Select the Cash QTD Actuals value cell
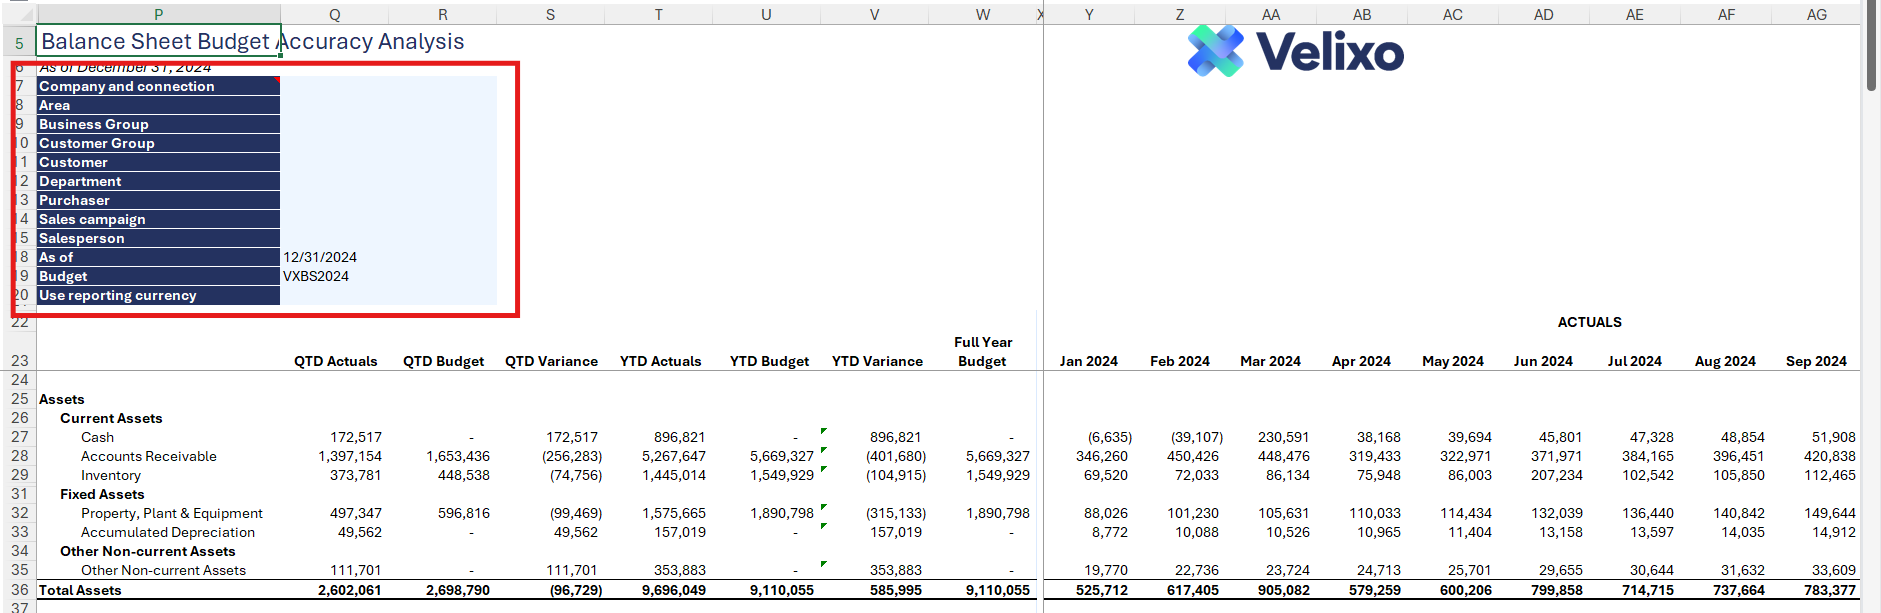This screenshot has height=613, width=1881. (x=335, y=437)
